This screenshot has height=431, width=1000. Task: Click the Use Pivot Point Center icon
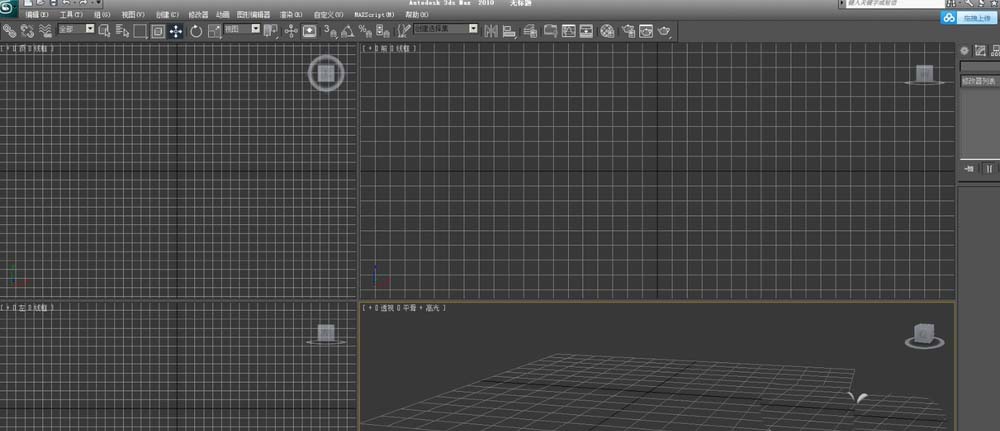[271, 31]
